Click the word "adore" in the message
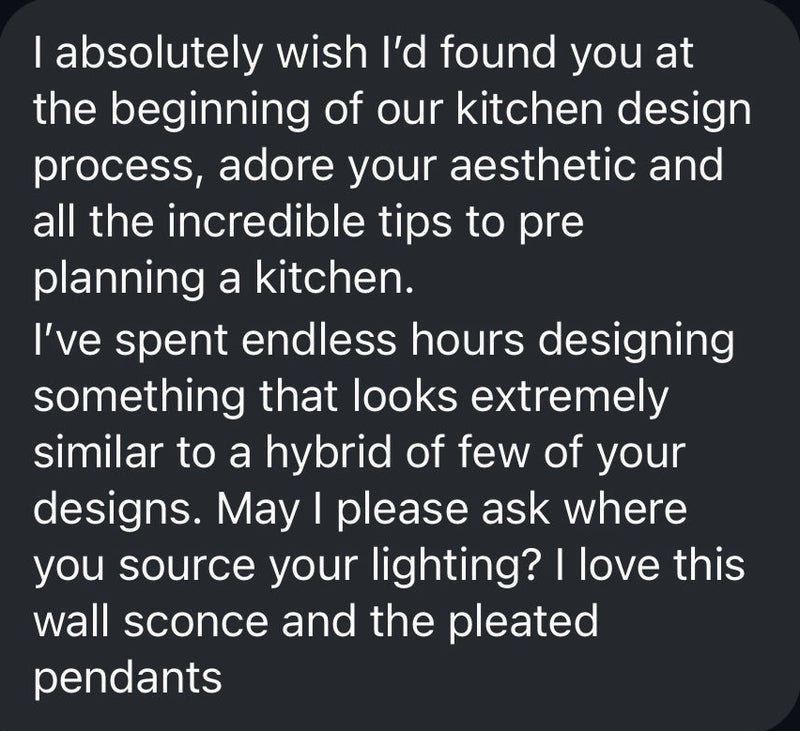 tap(271, 167)
